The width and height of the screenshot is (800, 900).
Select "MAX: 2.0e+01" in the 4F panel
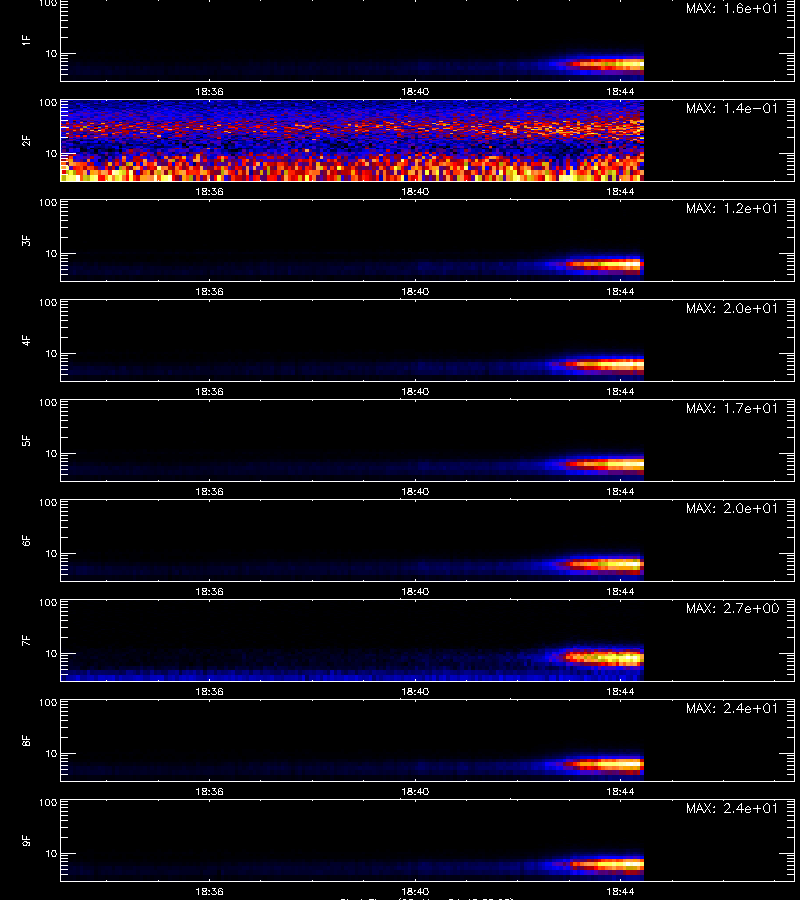pyautogui.click(x=732, y=308)
